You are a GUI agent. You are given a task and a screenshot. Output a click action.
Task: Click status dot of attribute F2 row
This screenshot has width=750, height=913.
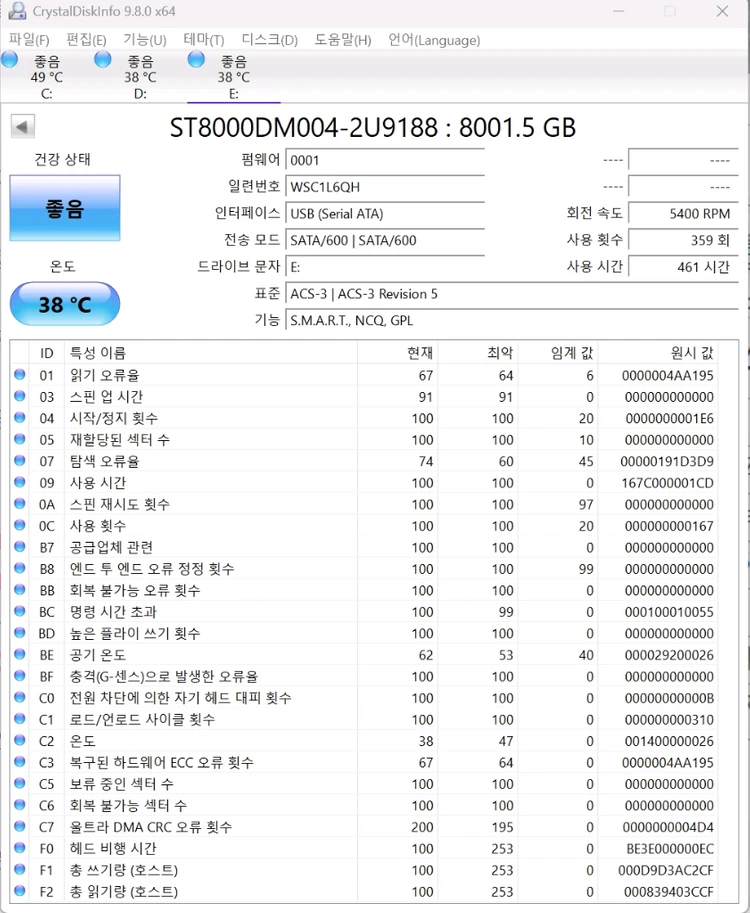pos(20,891)
